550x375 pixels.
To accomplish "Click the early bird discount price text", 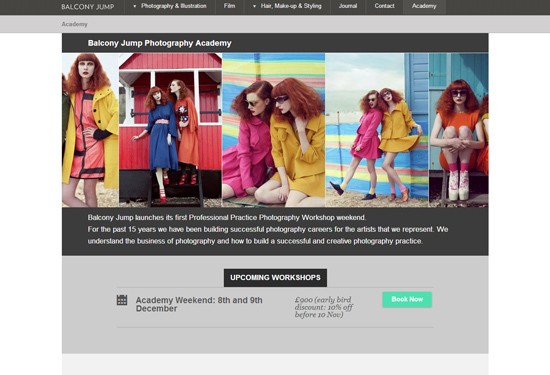I will click(324, 307).
